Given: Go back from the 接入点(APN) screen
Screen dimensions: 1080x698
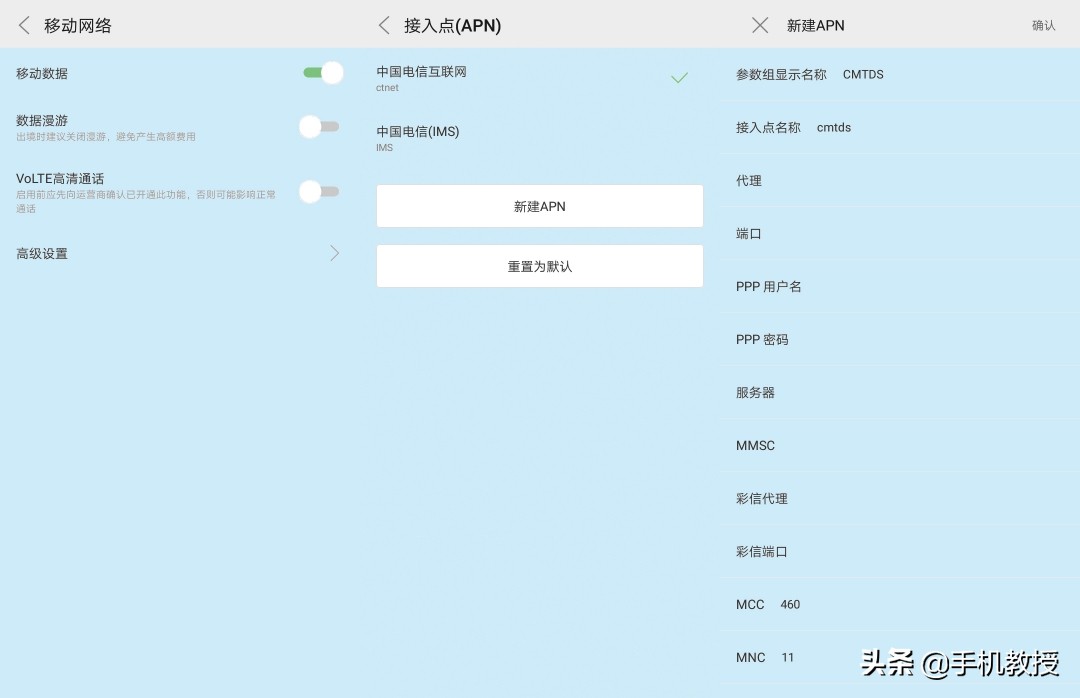Looking at the screenshot, I should coord(384,25).
